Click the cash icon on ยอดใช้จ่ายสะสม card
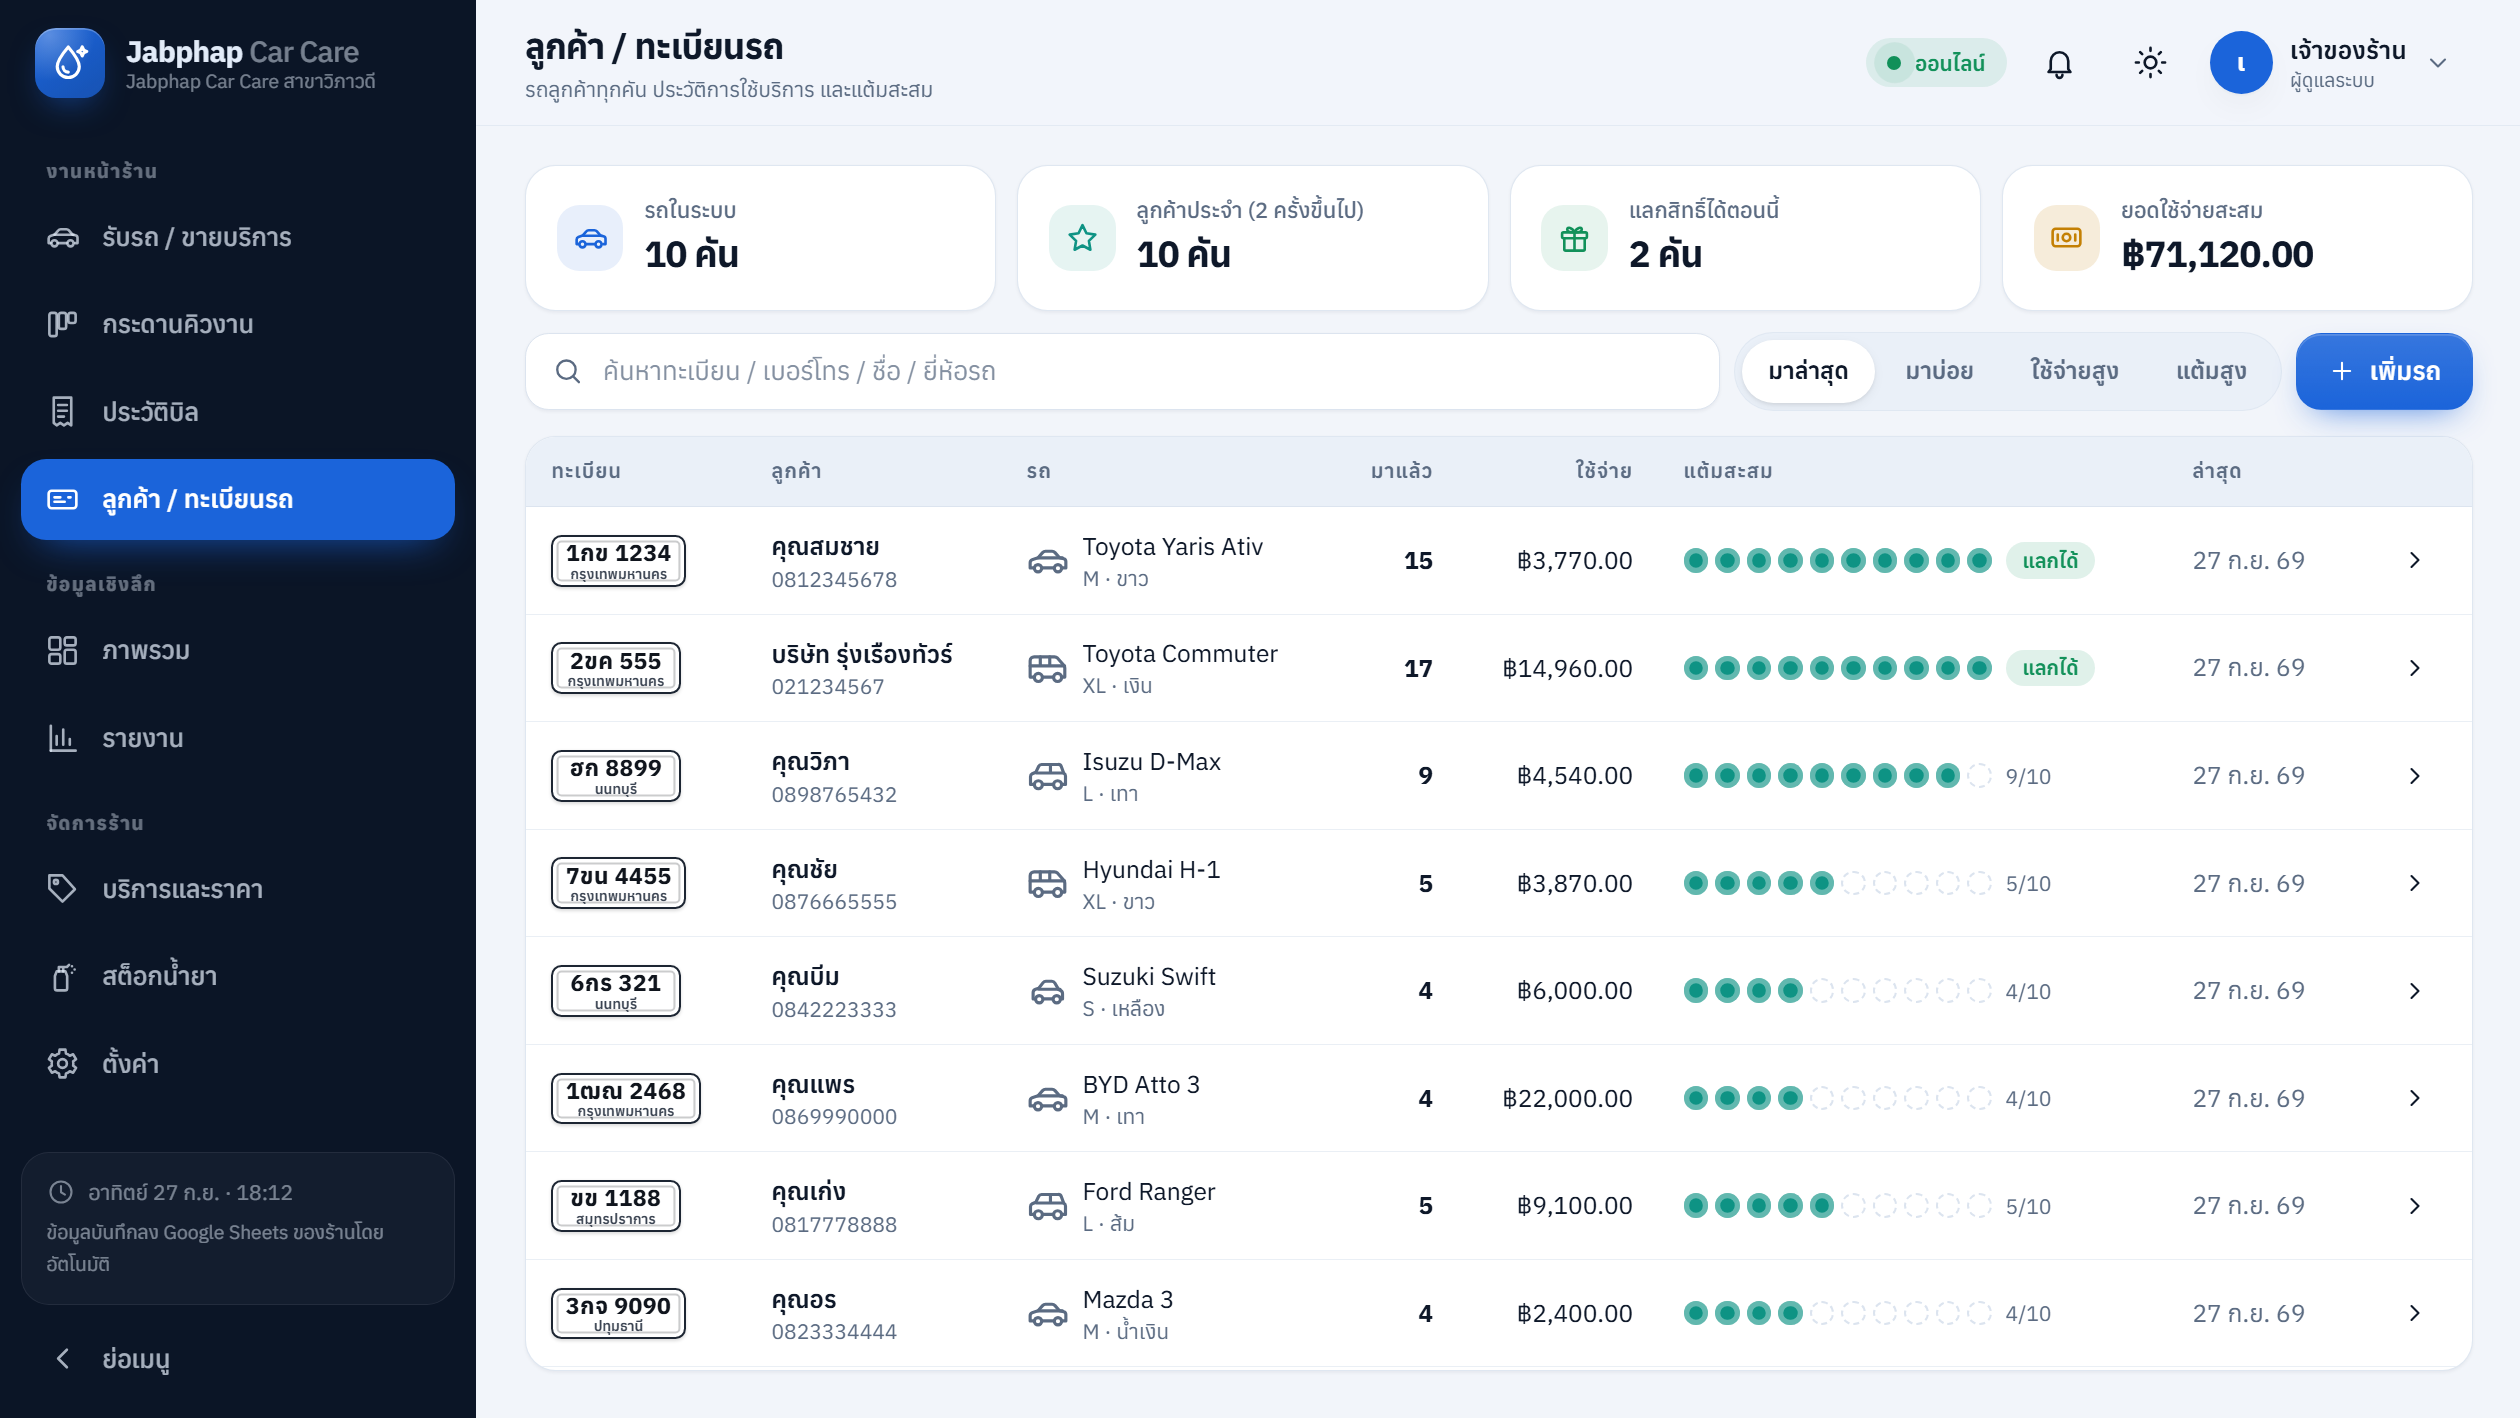The height and width of the screenshot is (1418, 2520). [2066, 239]
